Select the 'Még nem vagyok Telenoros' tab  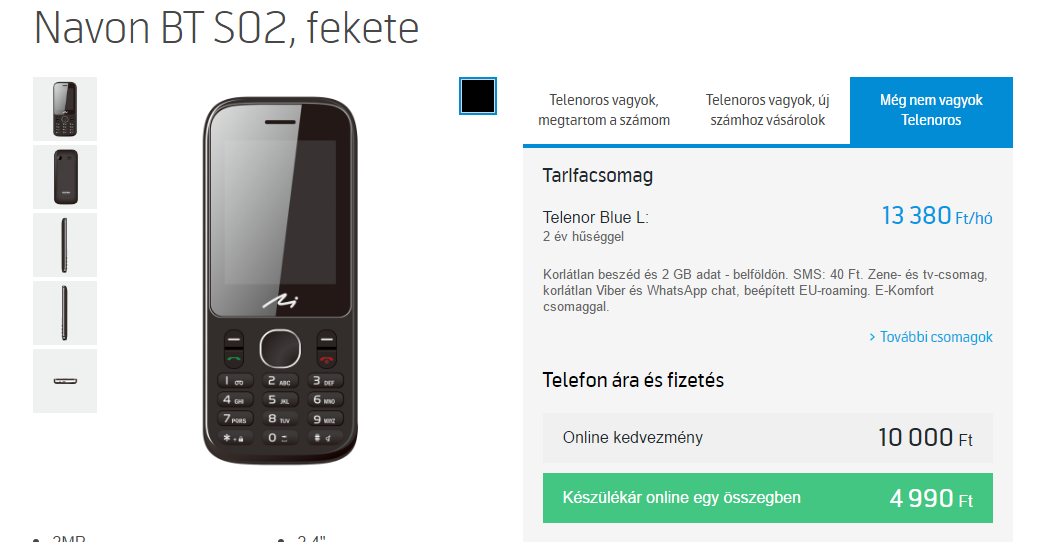point(931,110)
